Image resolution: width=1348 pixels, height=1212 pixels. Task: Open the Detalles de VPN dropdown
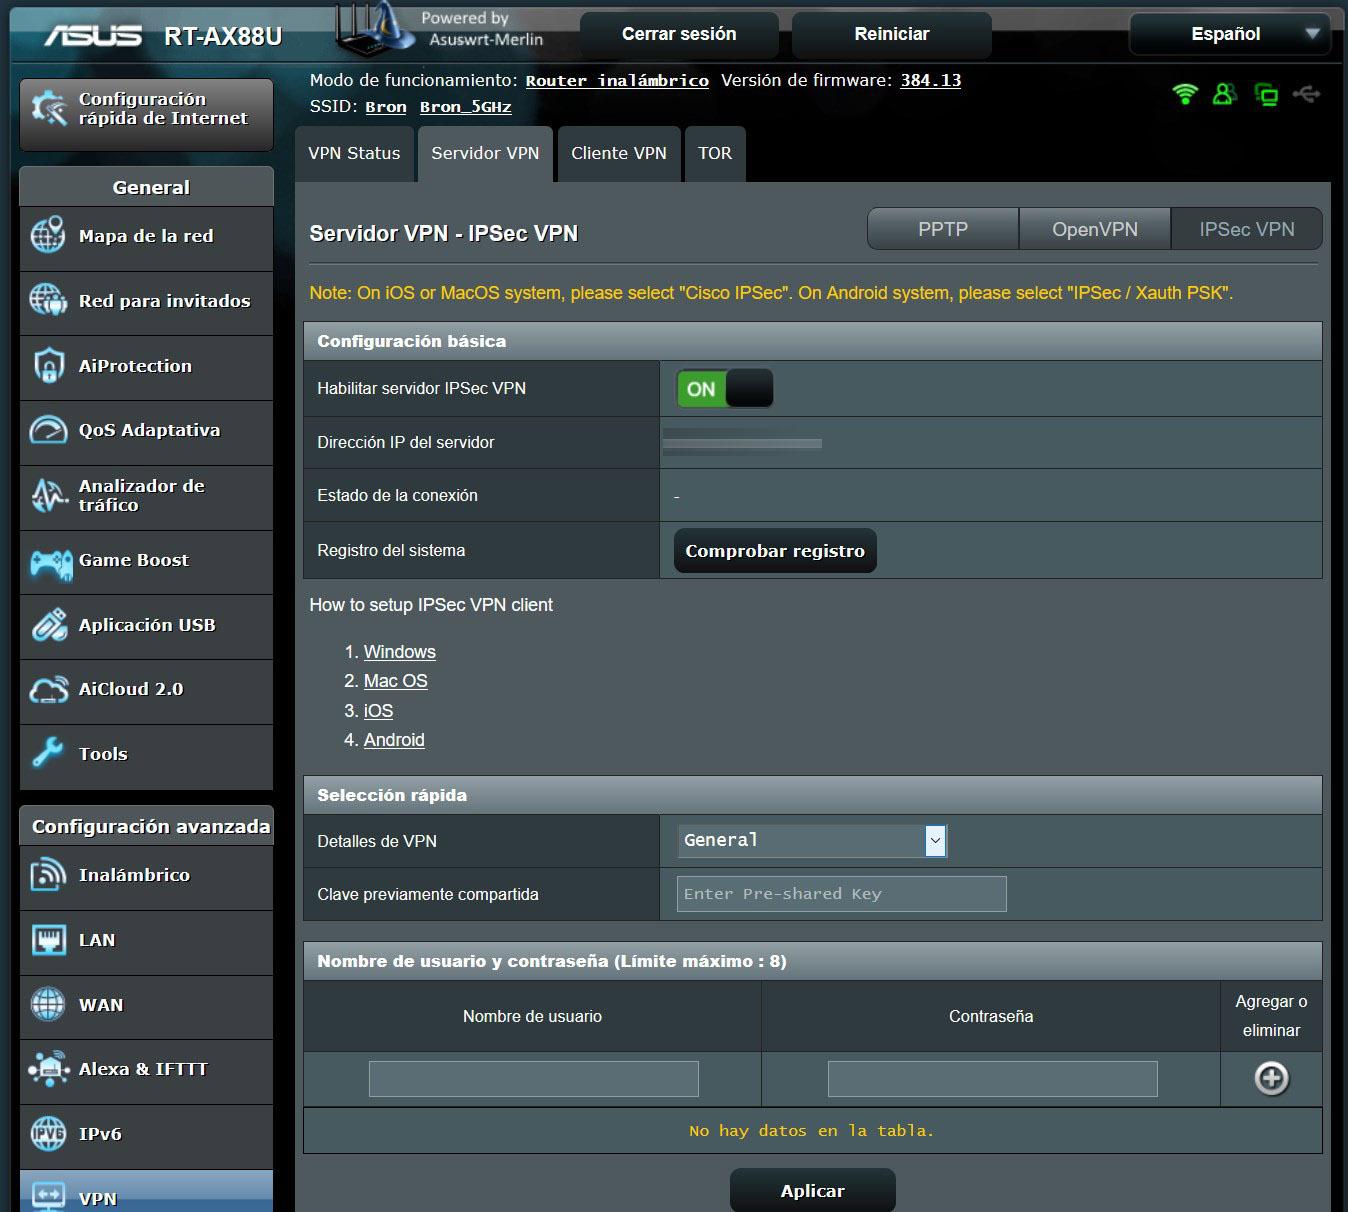[x=812, y=841]
